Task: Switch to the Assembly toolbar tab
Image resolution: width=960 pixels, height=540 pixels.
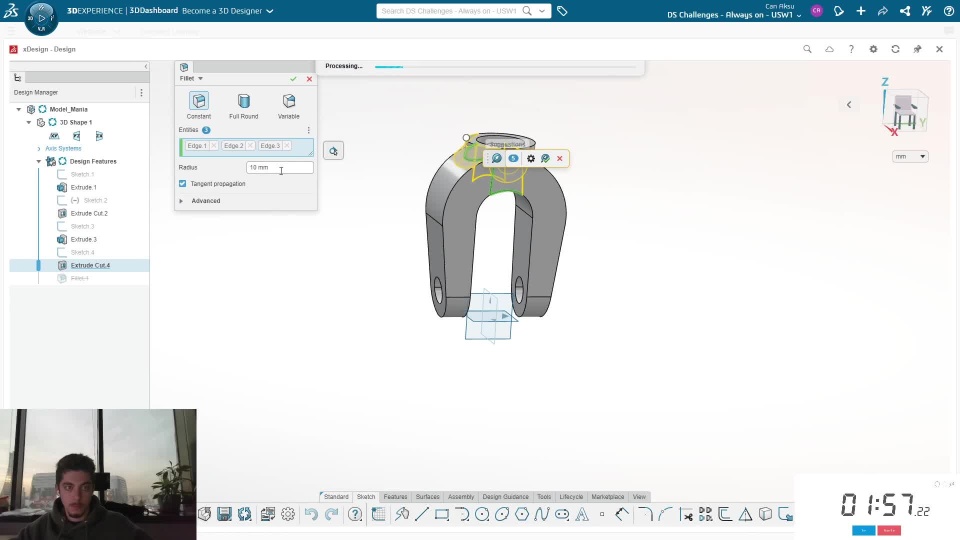Action: pos(461,497)
